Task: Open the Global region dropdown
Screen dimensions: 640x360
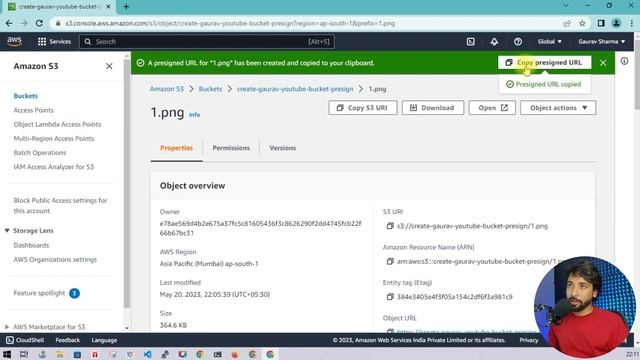Action: [x=549, y=42]
